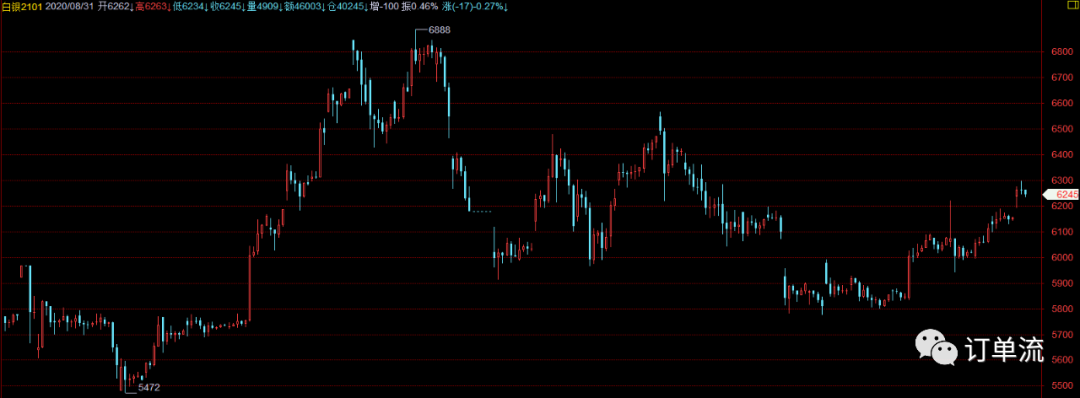The width and height of the screenshot is (1080, 398).
Task: Click the 5800 price axis label
Action: [x=1063, y=309]
